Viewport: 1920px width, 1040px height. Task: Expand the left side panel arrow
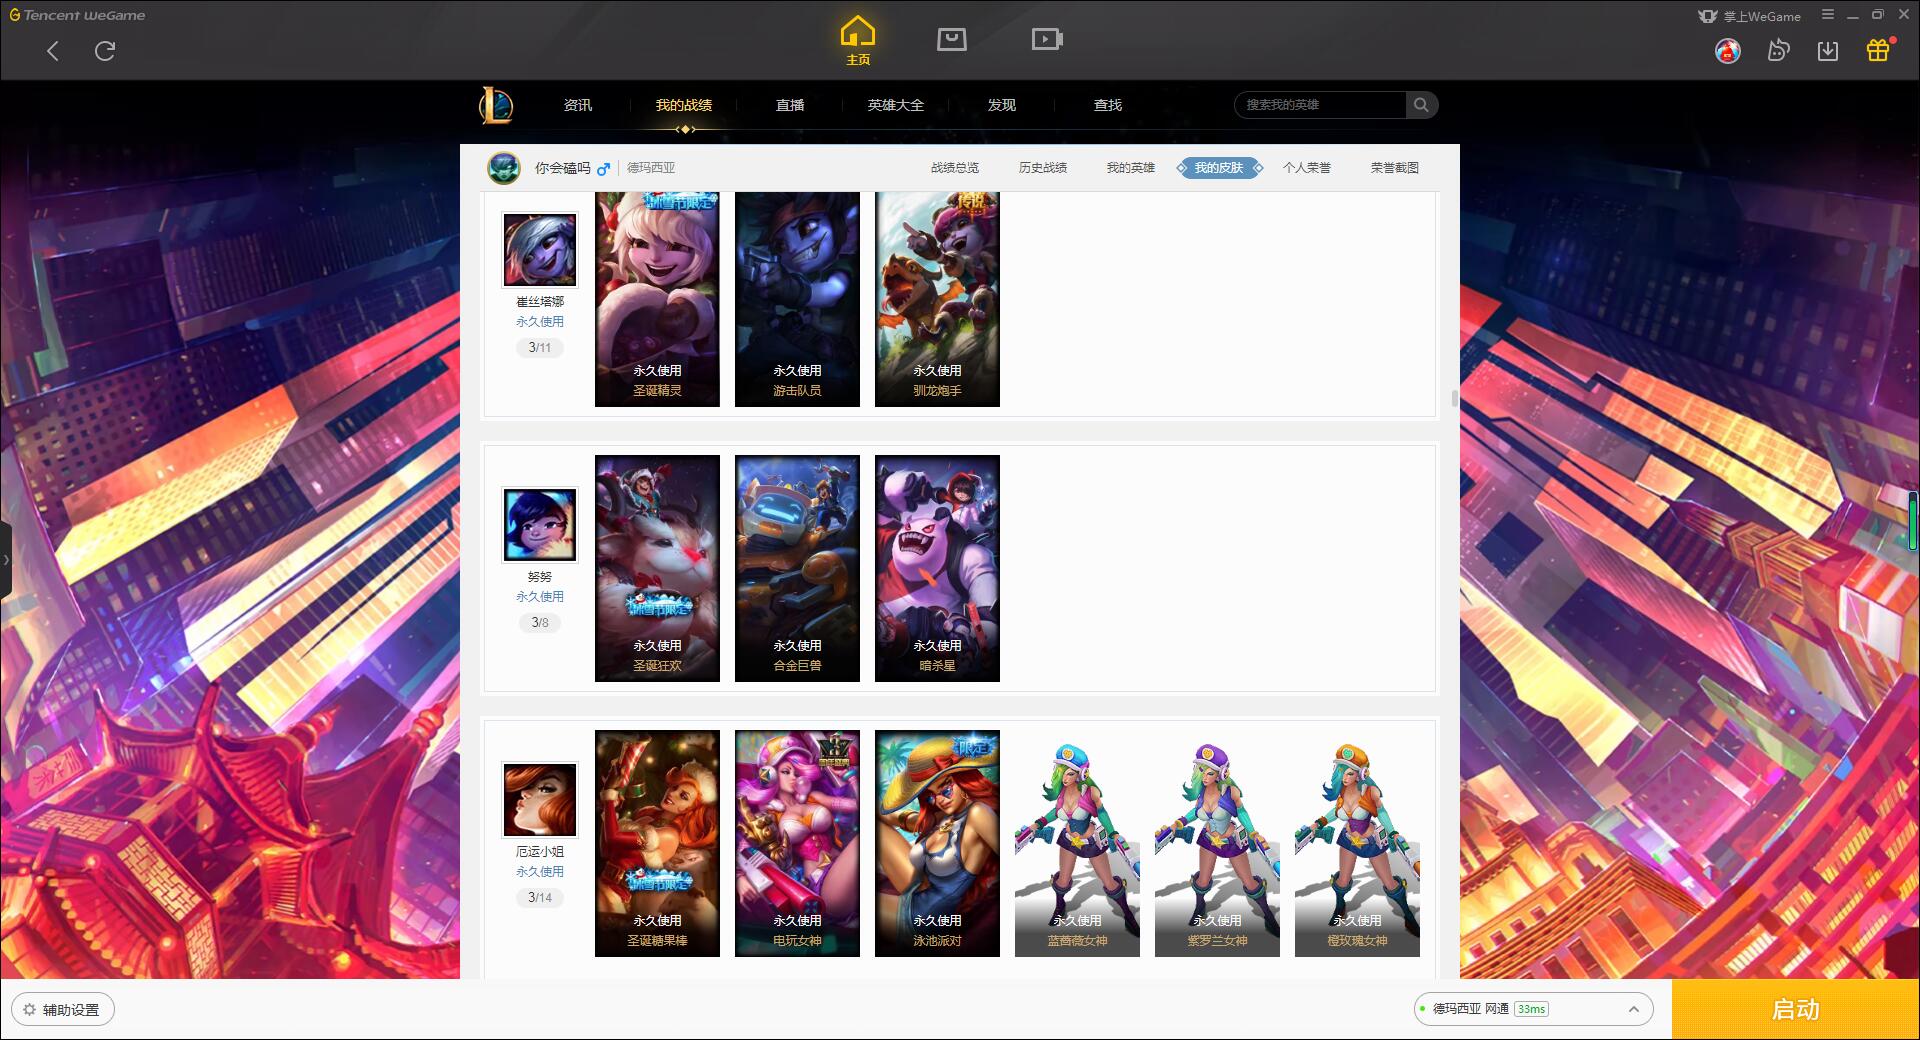coord(6,560)
